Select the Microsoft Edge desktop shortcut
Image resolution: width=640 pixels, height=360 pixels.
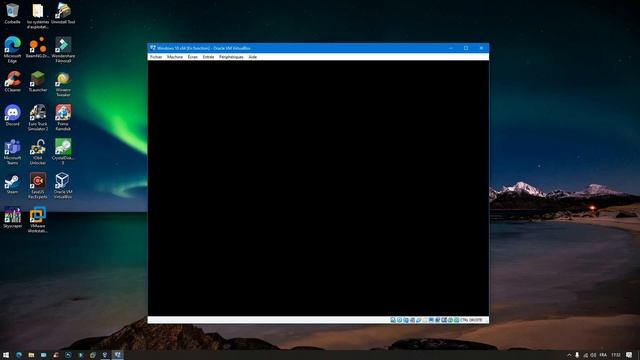click(12, 50)
